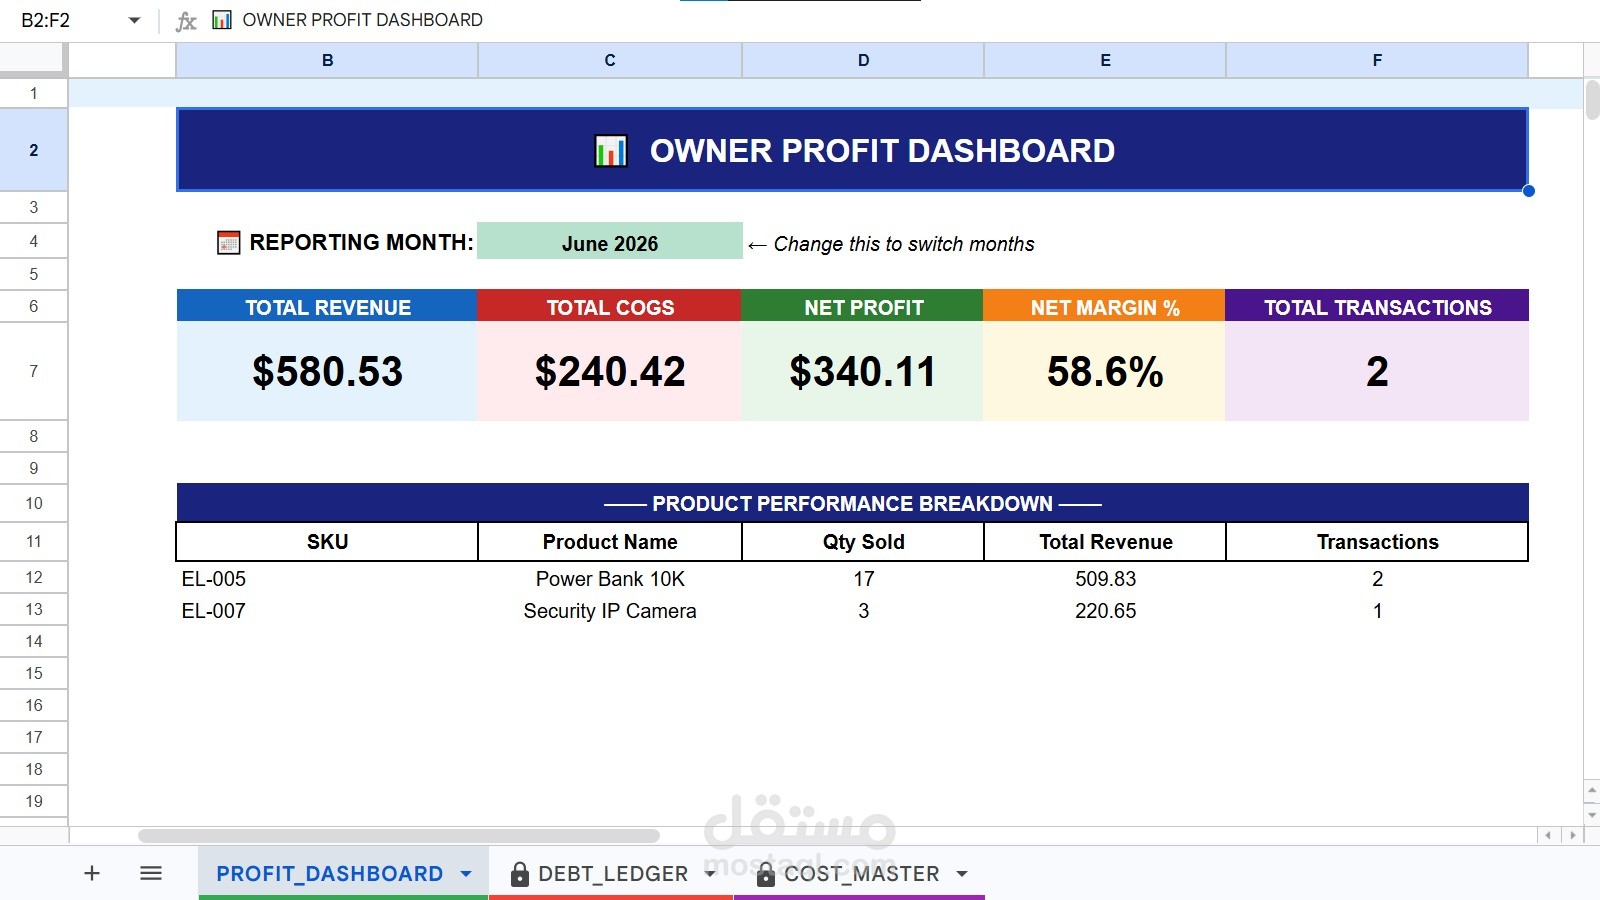This screenshot has height=900, width=1600.
Task: Click the fx formula icon
Action: (x=186, y=21)
